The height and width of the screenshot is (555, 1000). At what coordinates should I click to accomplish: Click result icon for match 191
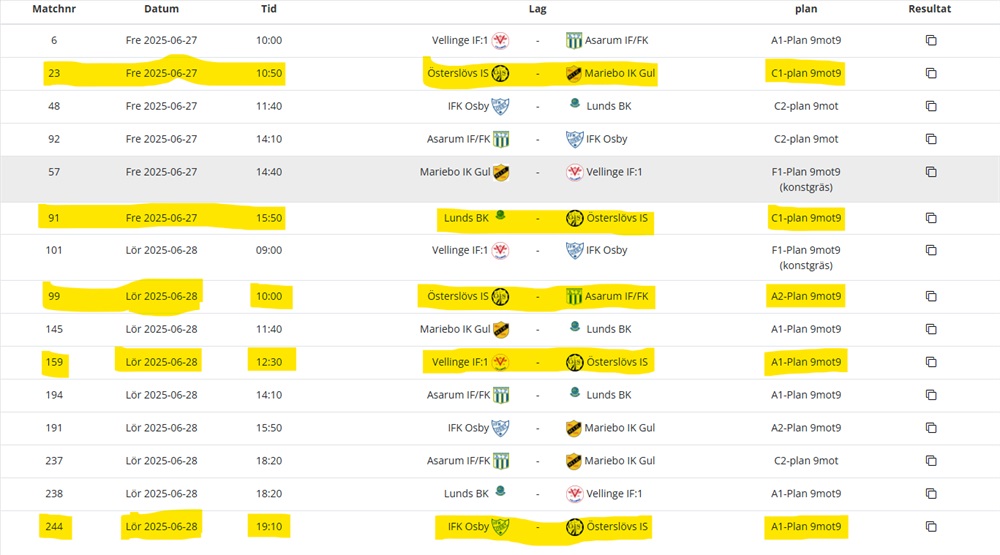(930, 428)
